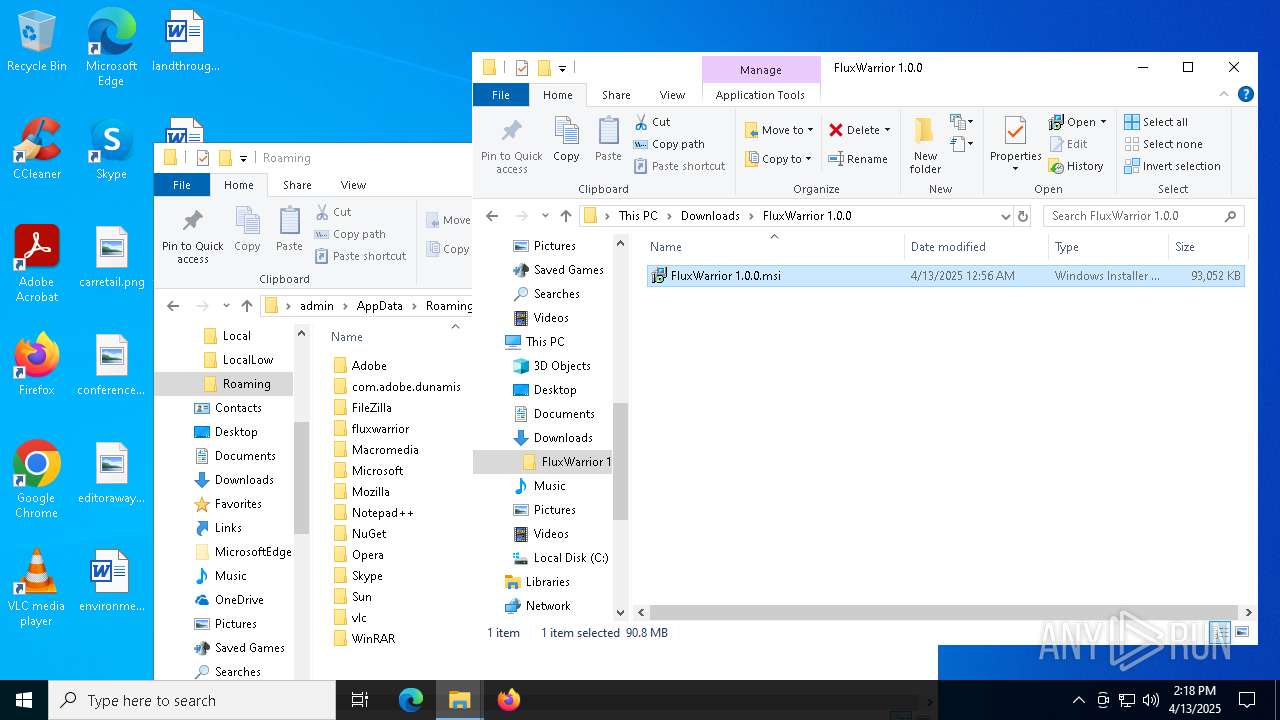Go up one level in FluxWarrior window

(566, 216)
